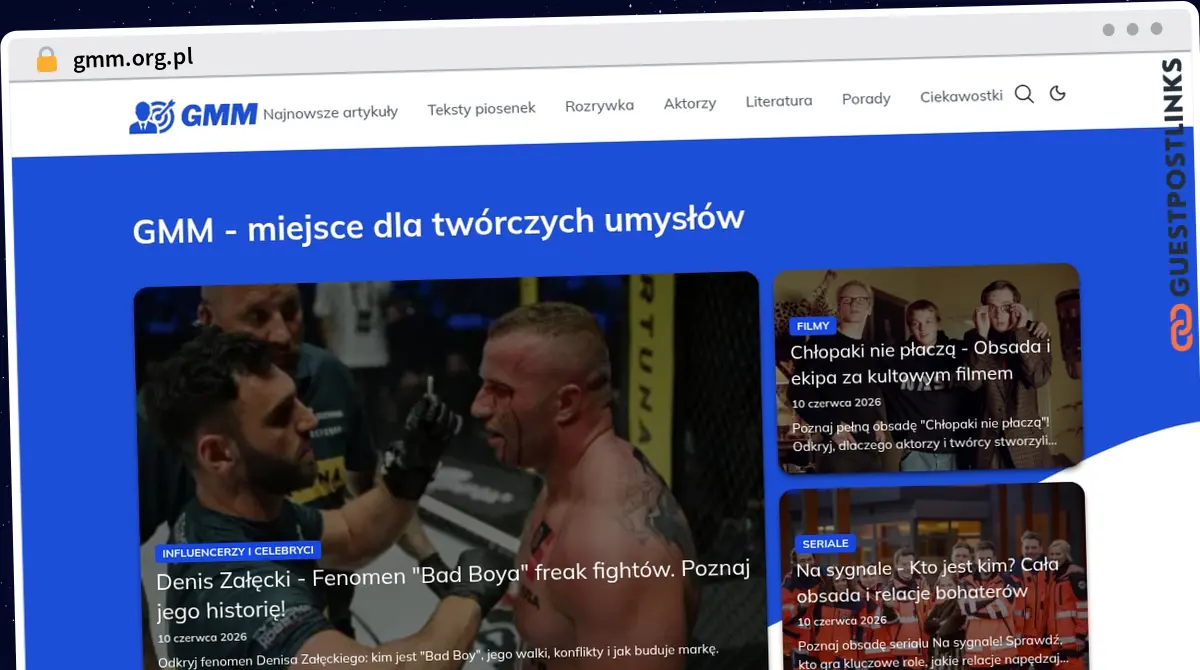Open Denis Załęcki article title
This screenshot has width=1200, height=670.
(x=453, y=589)
